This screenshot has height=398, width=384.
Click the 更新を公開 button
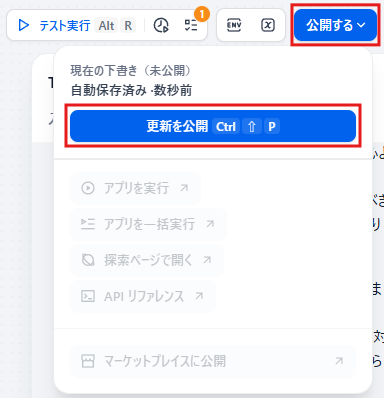pyautogui.click(x=213, y=126)
